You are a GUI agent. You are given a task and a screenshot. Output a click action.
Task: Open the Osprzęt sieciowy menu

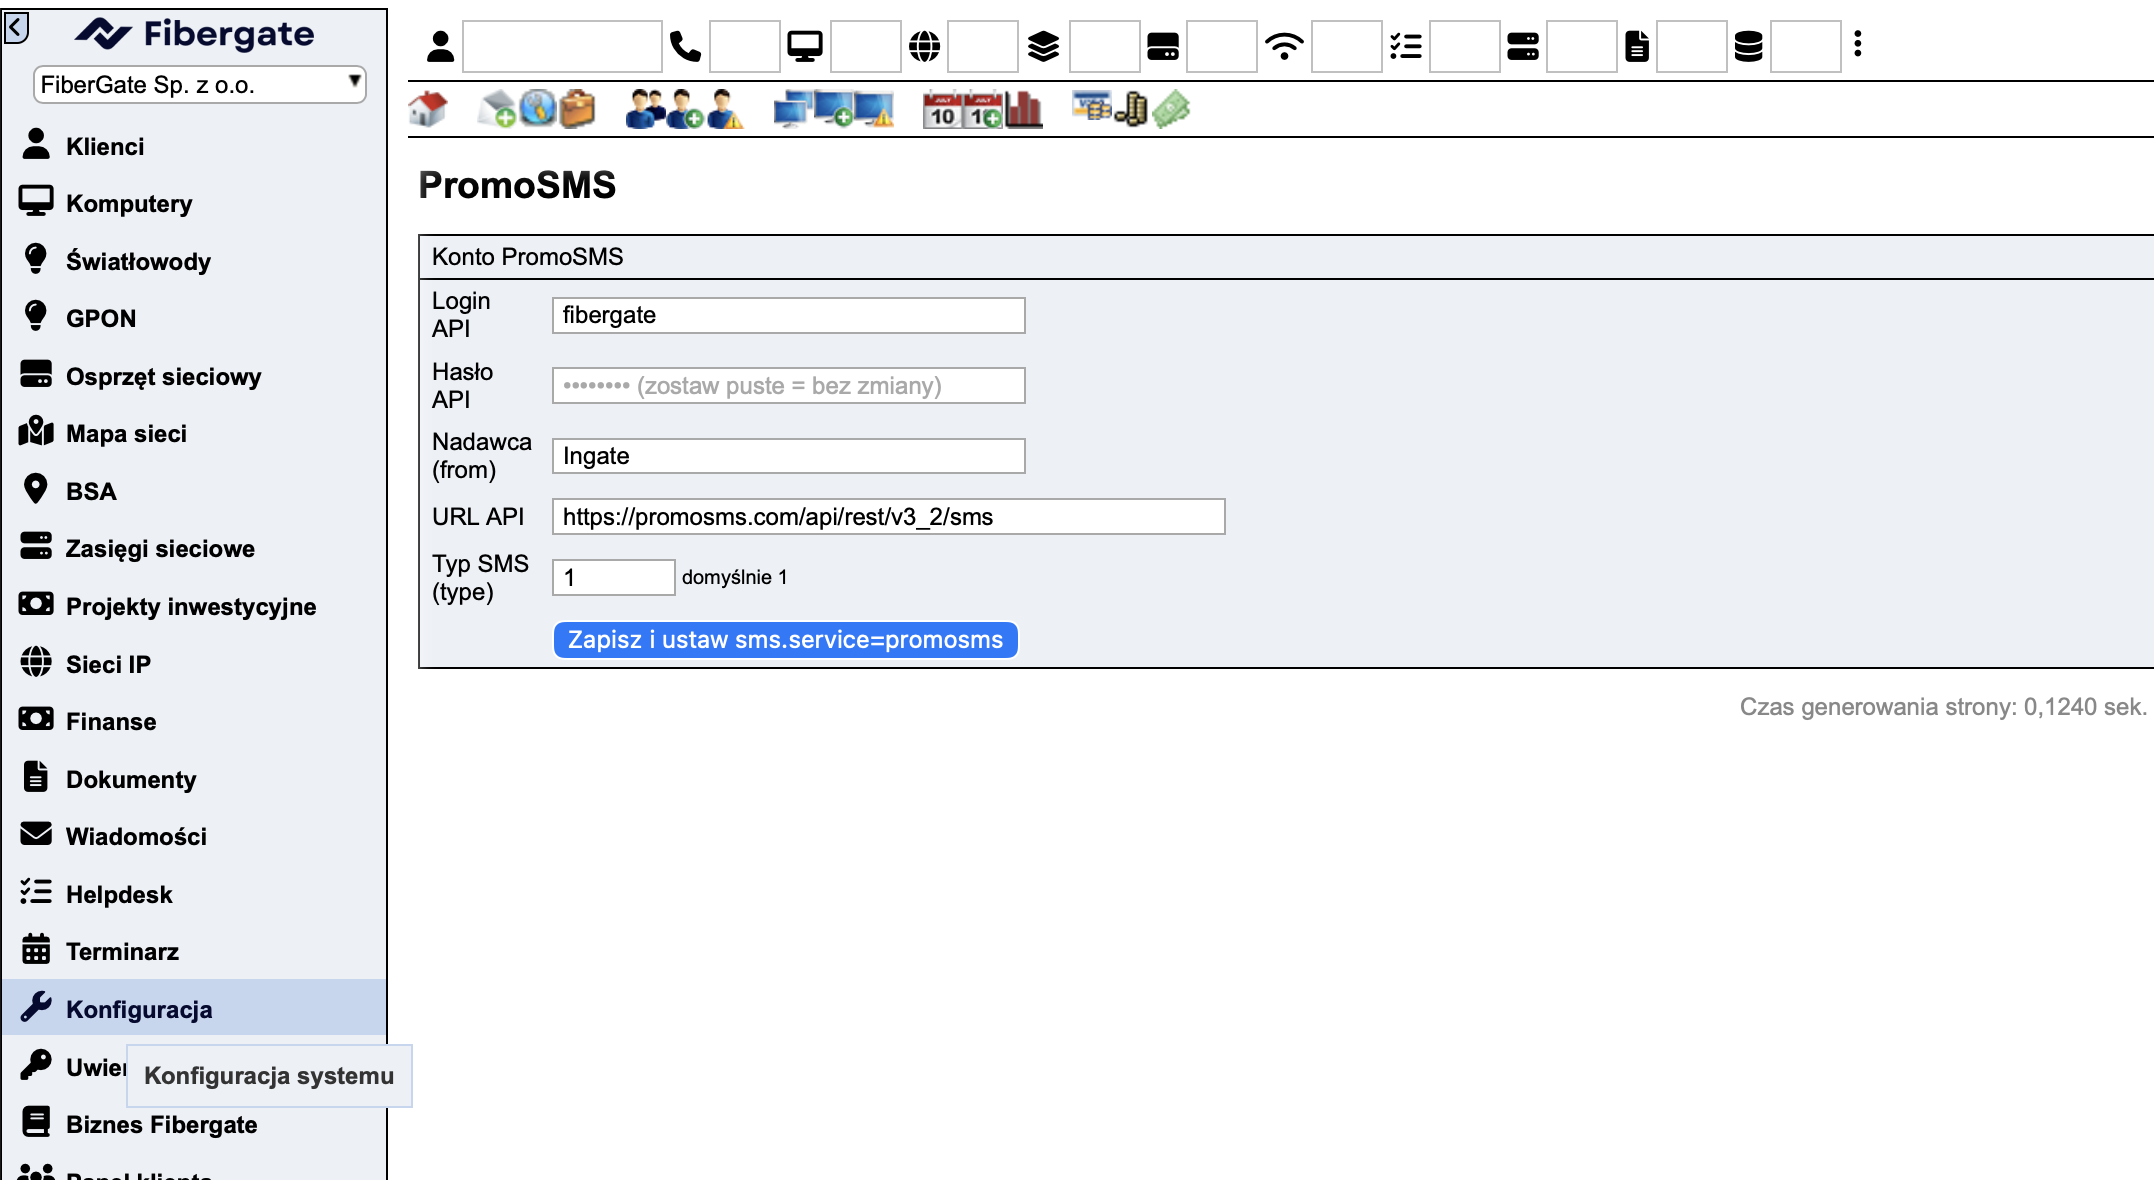194,376
